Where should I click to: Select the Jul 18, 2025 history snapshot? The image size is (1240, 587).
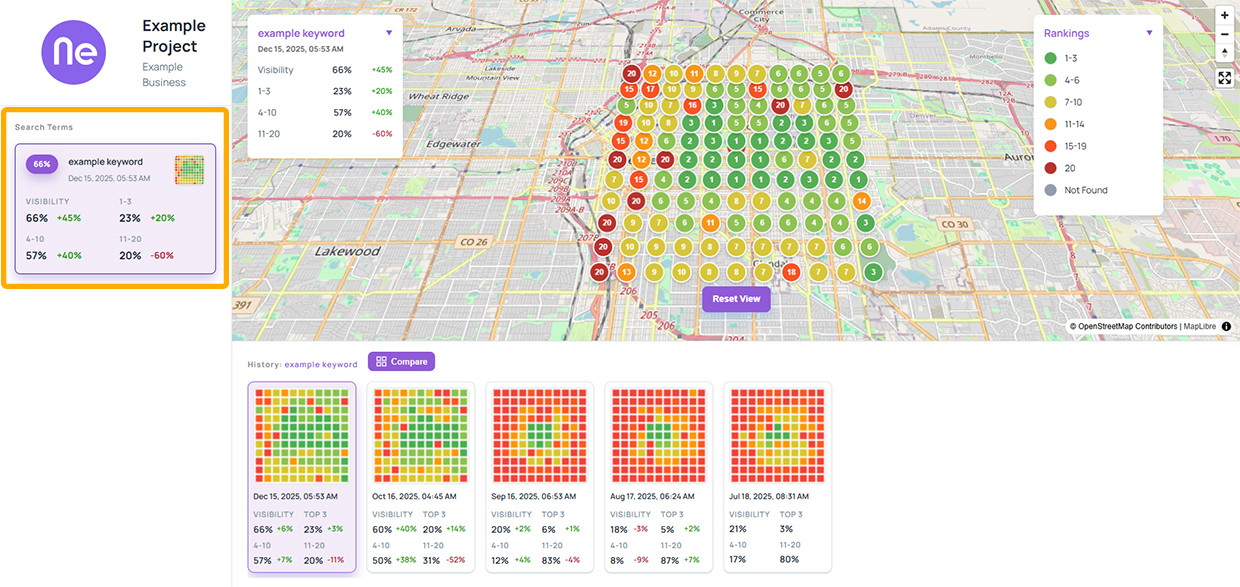coord(777,477)
